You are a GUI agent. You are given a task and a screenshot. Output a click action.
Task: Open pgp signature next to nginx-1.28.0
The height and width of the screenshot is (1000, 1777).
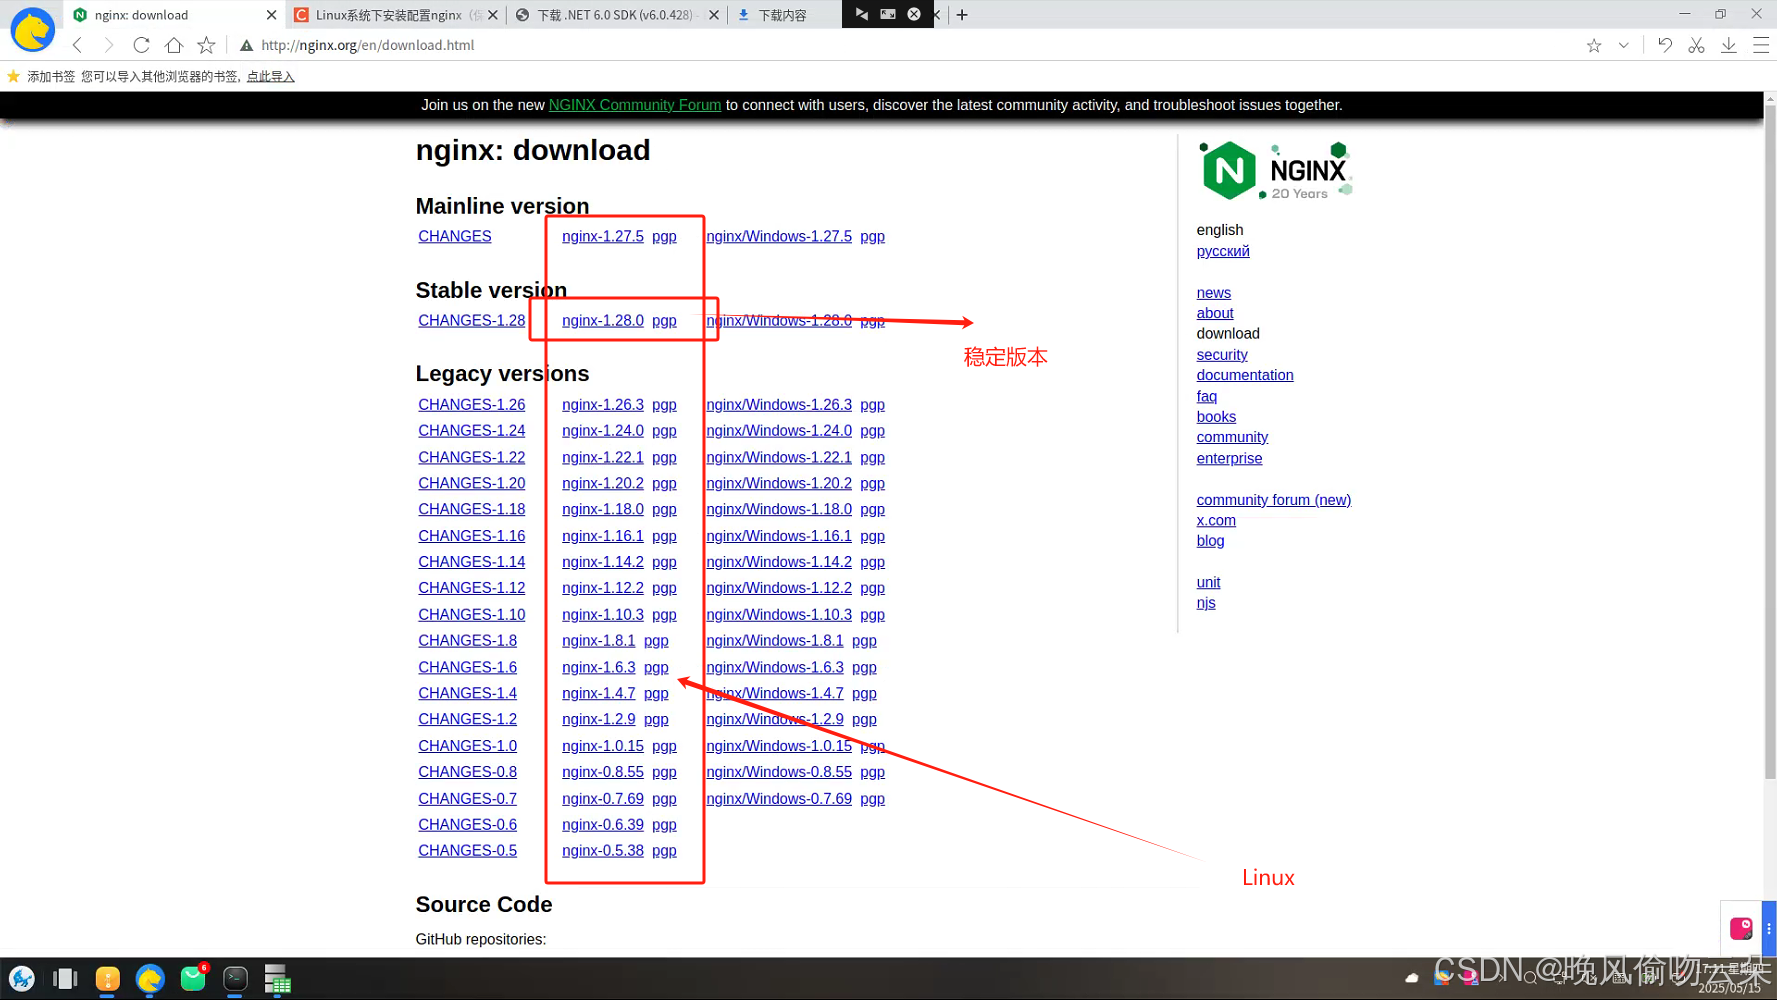click(x=664, y=321)
